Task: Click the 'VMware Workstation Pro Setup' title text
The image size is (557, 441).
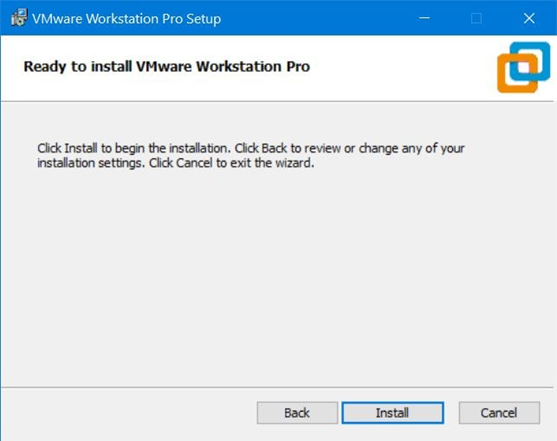Action: point(126,18)
